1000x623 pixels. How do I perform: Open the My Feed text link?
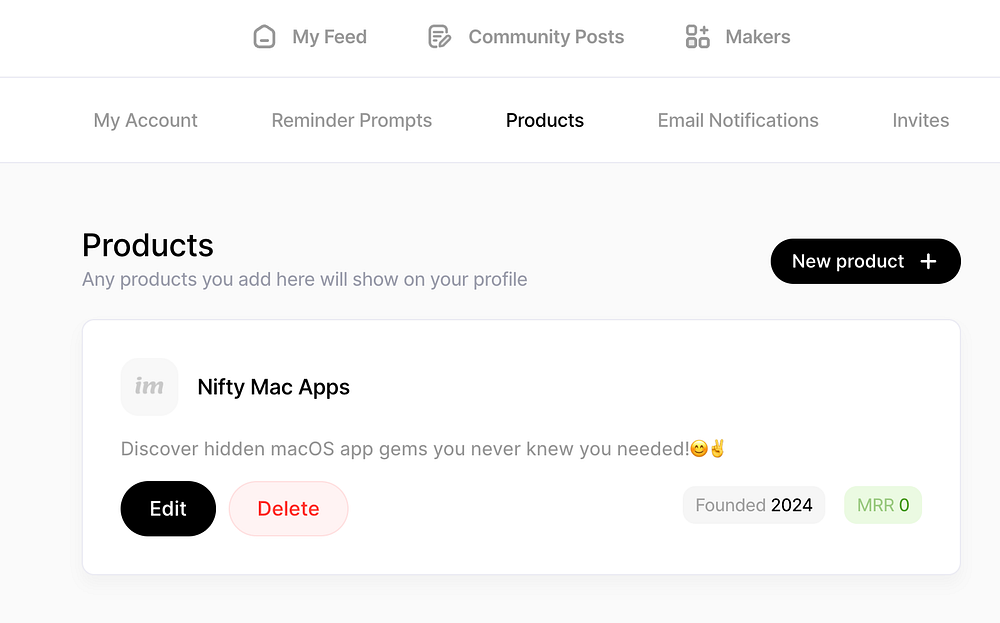pos(329,37)
